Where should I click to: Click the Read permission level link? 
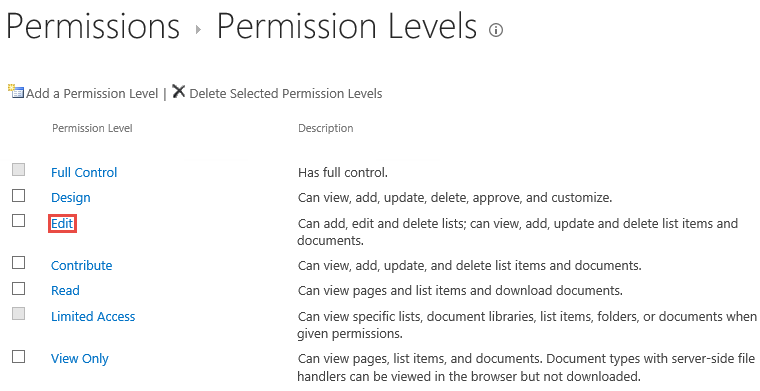pos(65,291)
